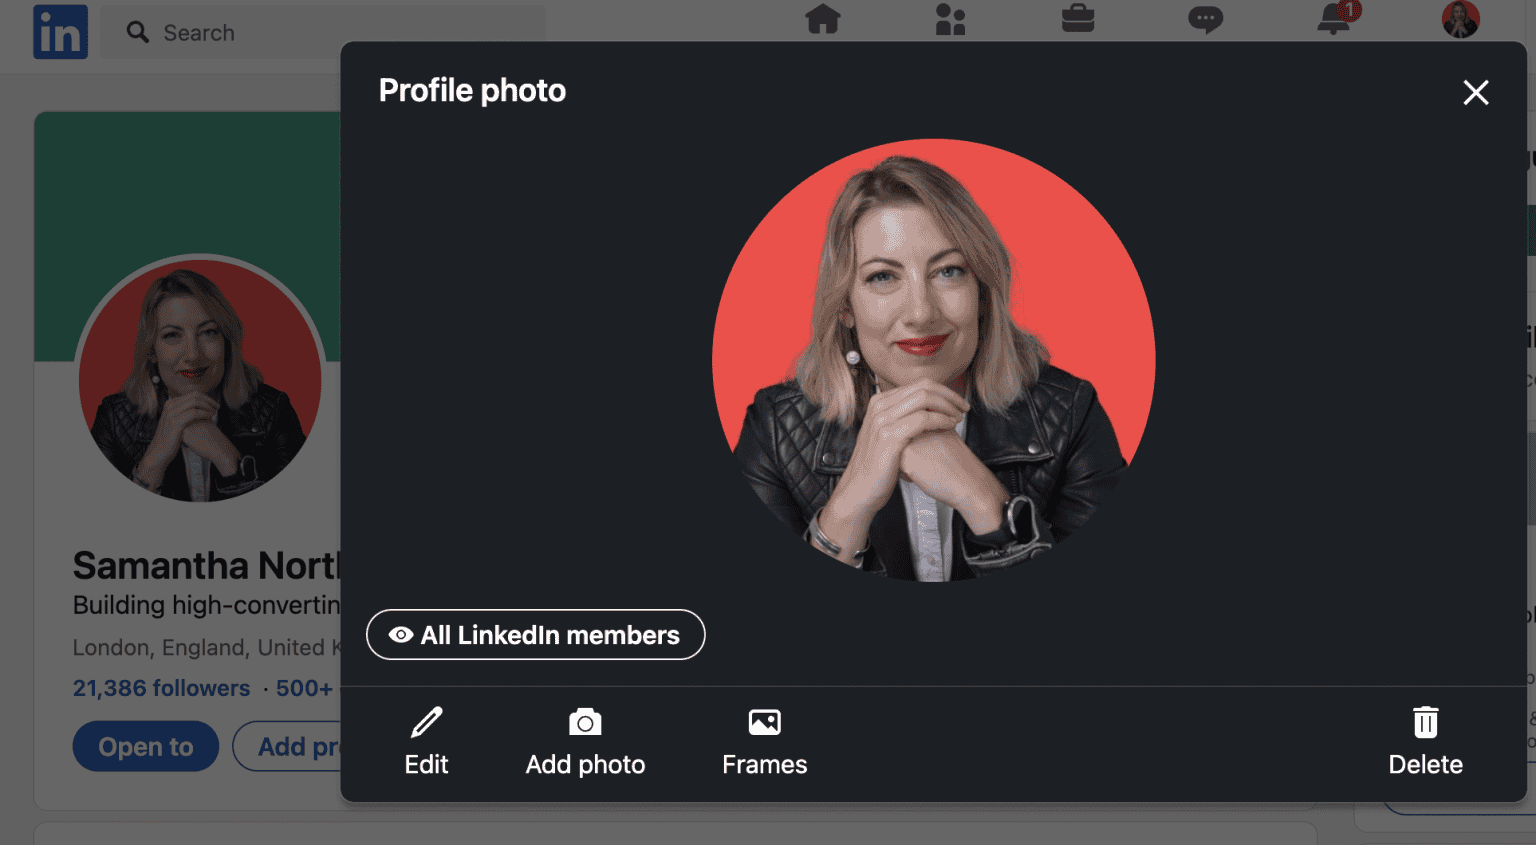Viewport: 1536px width, 845px height.
Task: Click the Open to button
Action: tap(145, 746)
